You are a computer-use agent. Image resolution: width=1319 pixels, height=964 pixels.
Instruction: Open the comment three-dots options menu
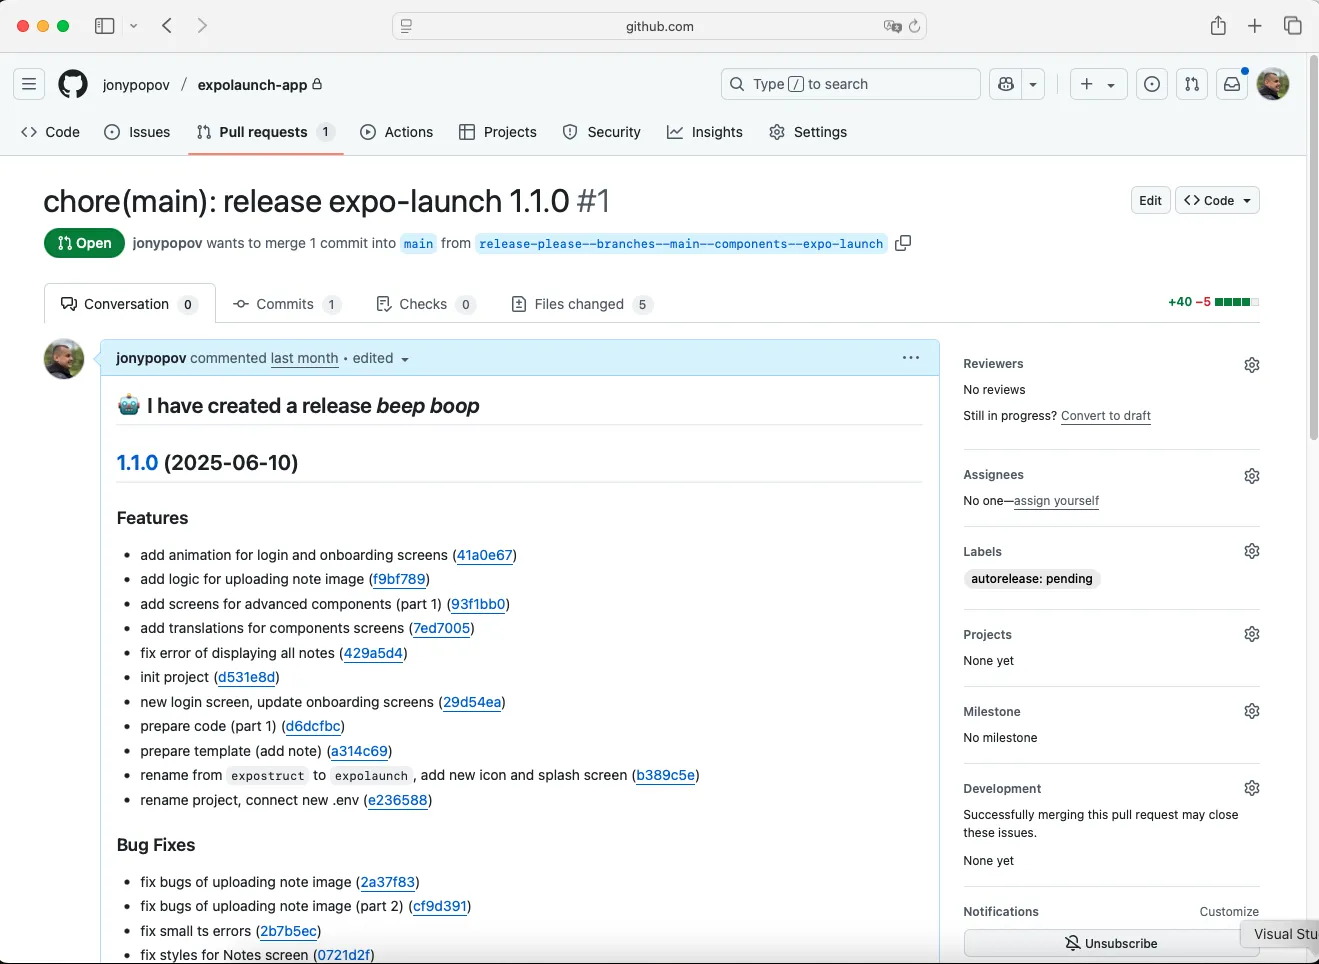point(911,357)
